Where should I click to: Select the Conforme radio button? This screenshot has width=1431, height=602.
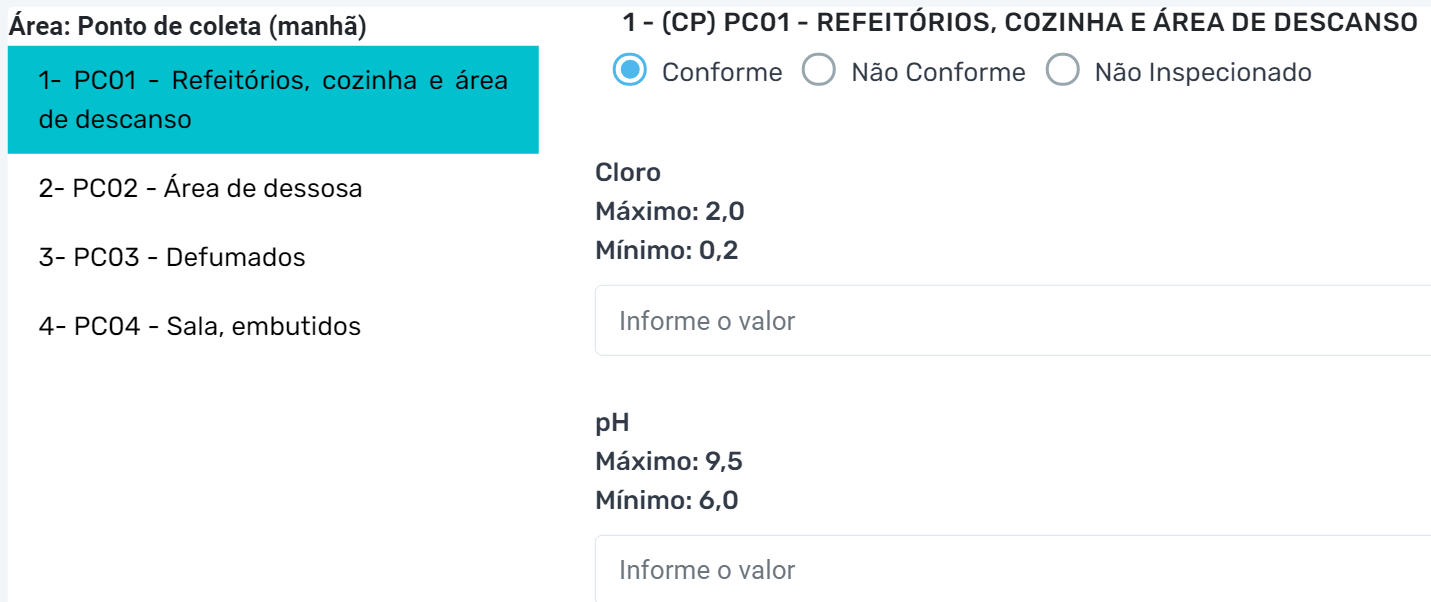629,71
